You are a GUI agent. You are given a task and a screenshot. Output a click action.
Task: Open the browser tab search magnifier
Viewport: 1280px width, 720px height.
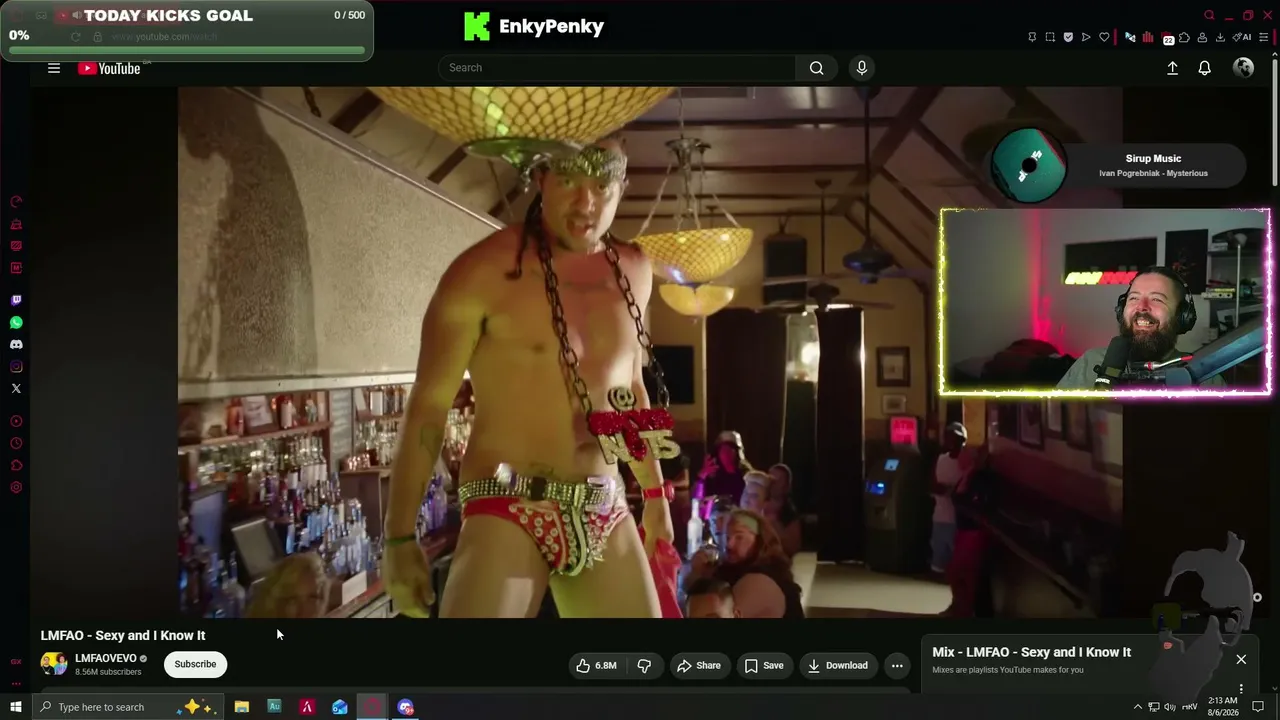pos(1209,15)
